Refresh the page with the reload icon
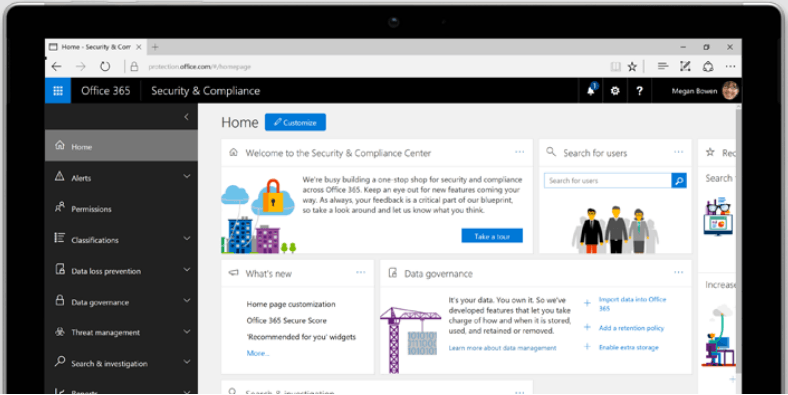Viewport: 788px width, 395px height. [x=105, y=66]
